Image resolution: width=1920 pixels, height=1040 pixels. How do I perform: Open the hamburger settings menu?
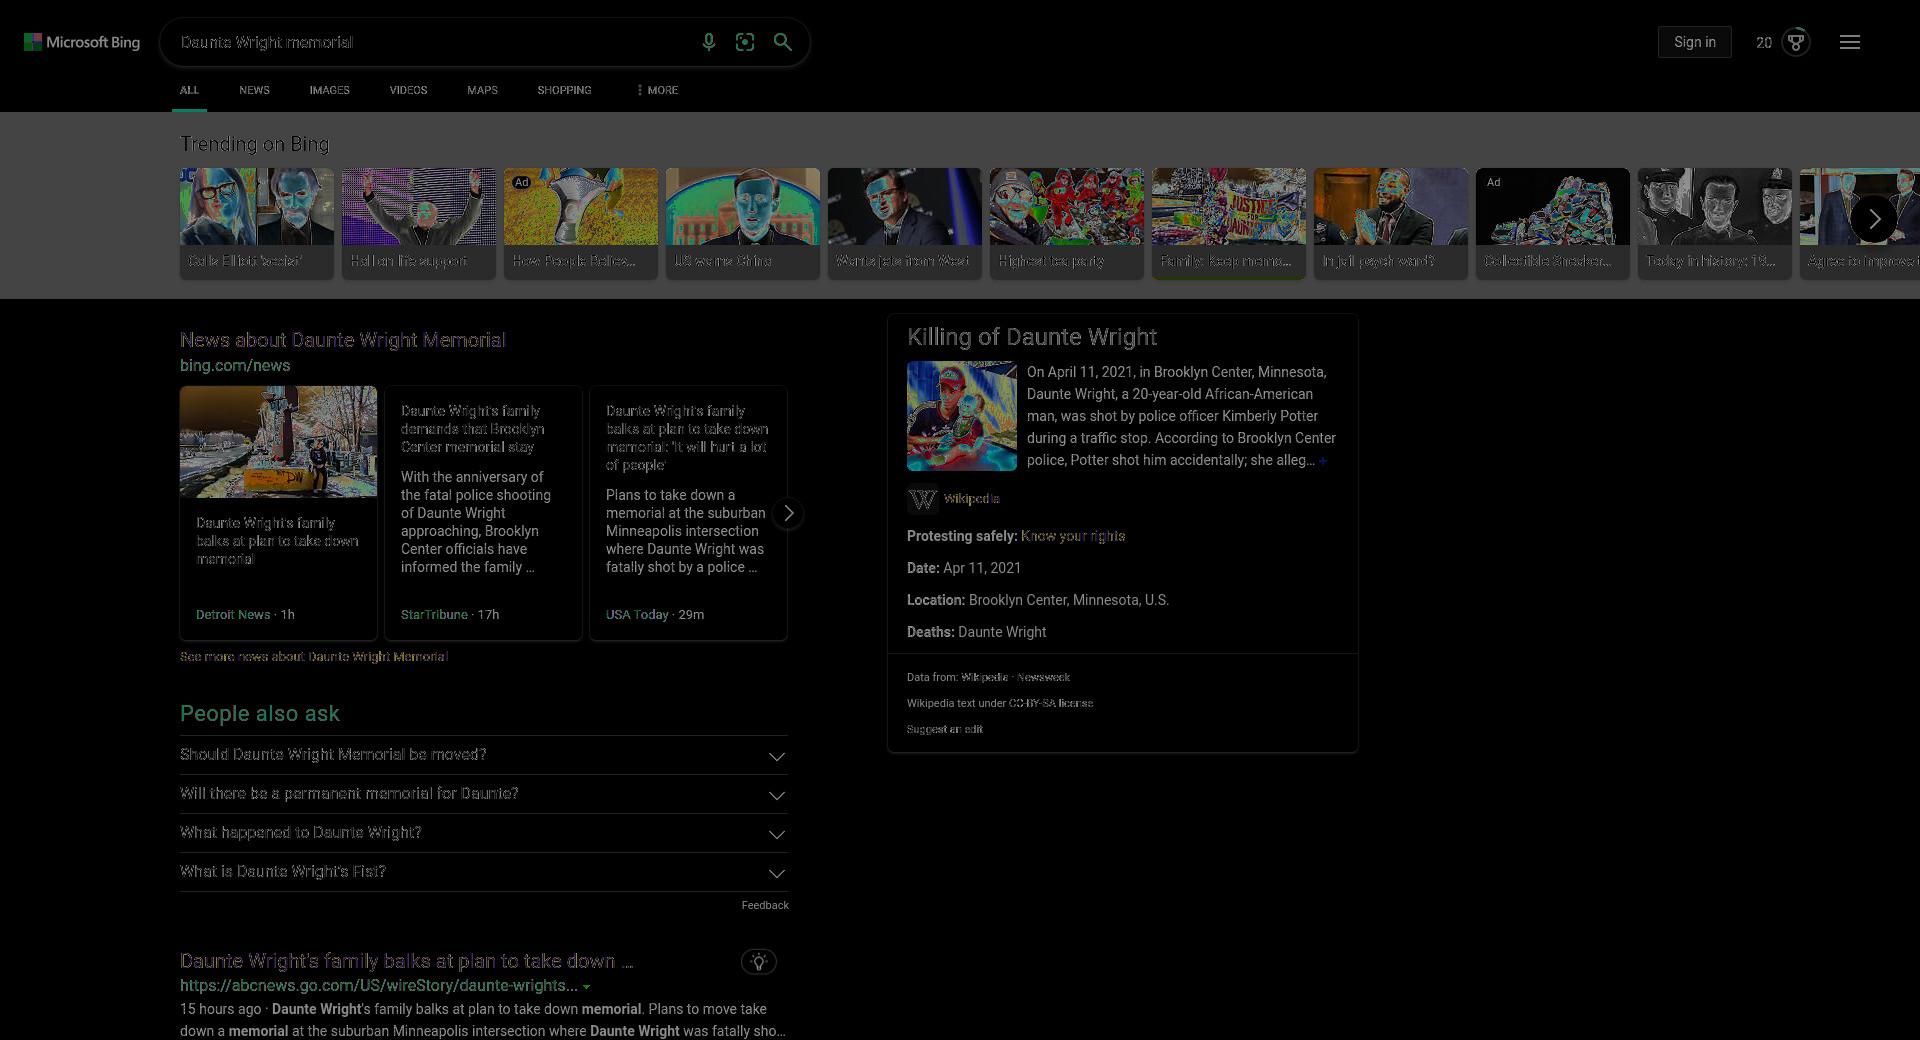click(x=1850, y=42)
